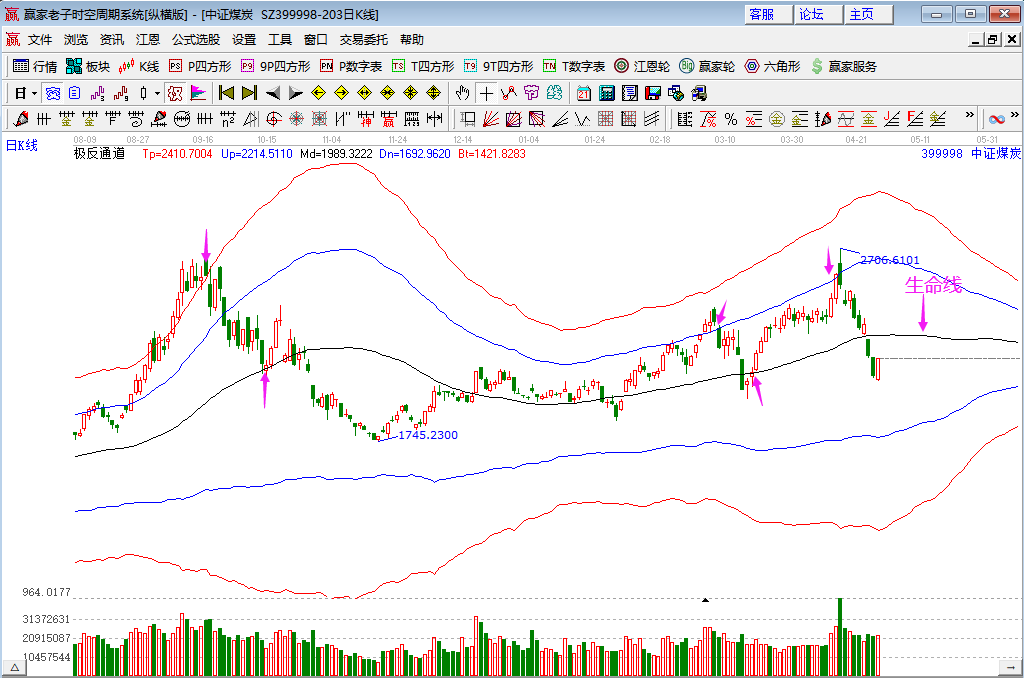
Task: Expand the far-right toolbar overflow chevron
Action: 1014,115
